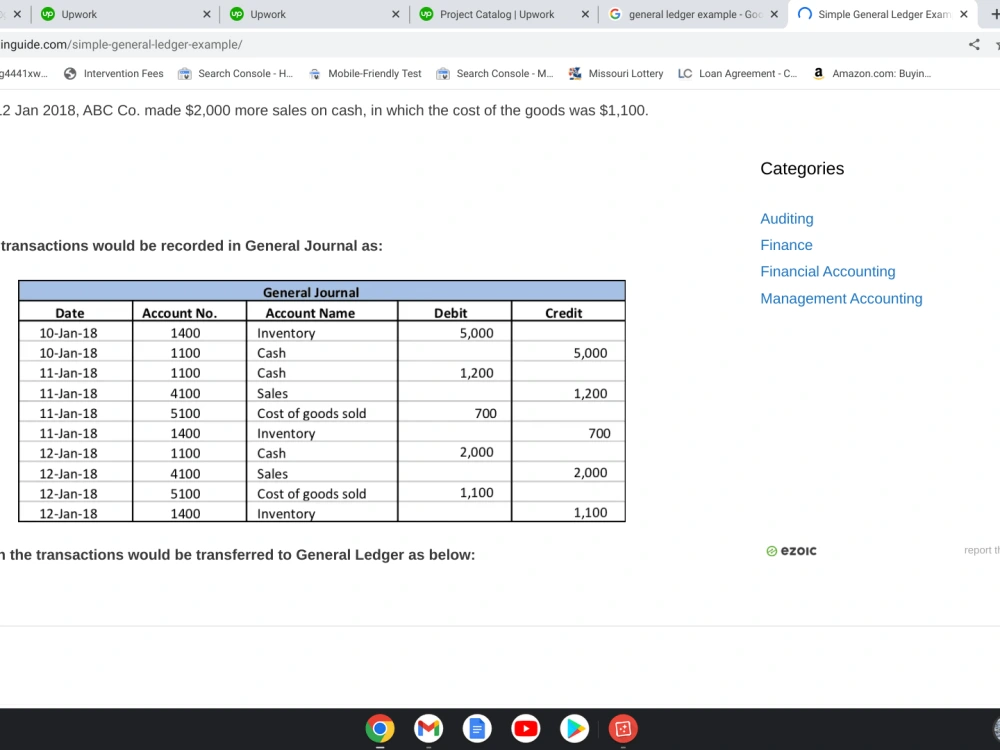1000x750 pixels.
Task: Click 'transferred to General Ledger as below' sentence
Action: [237, 555]
